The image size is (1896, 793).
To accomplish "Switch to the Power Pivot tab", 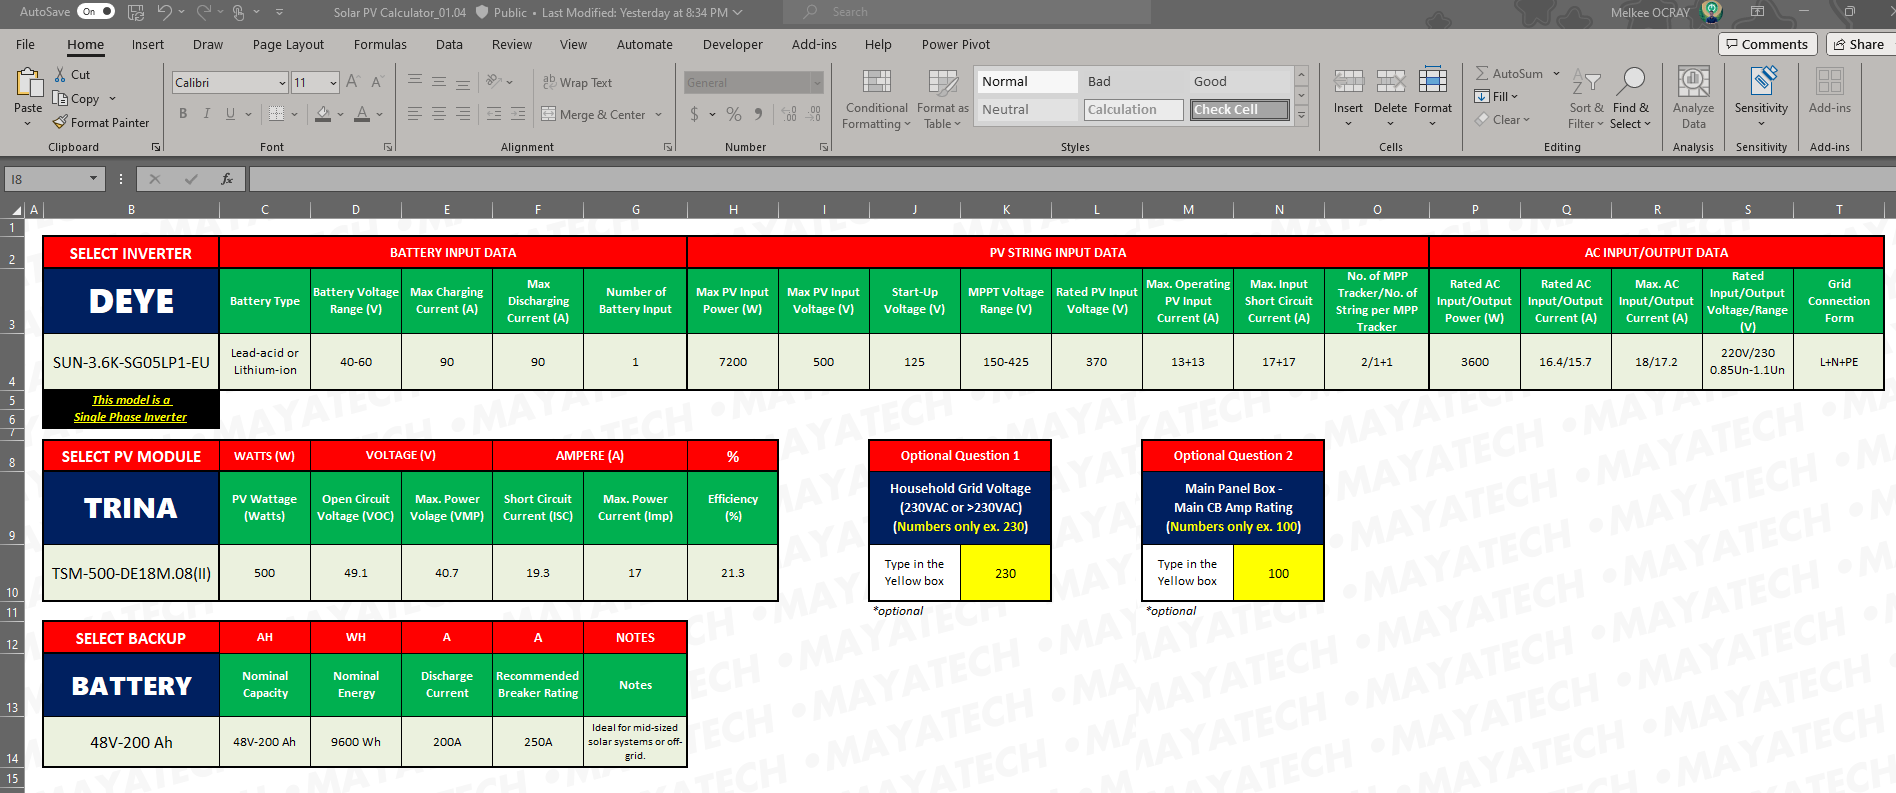I will coord(956,45).
